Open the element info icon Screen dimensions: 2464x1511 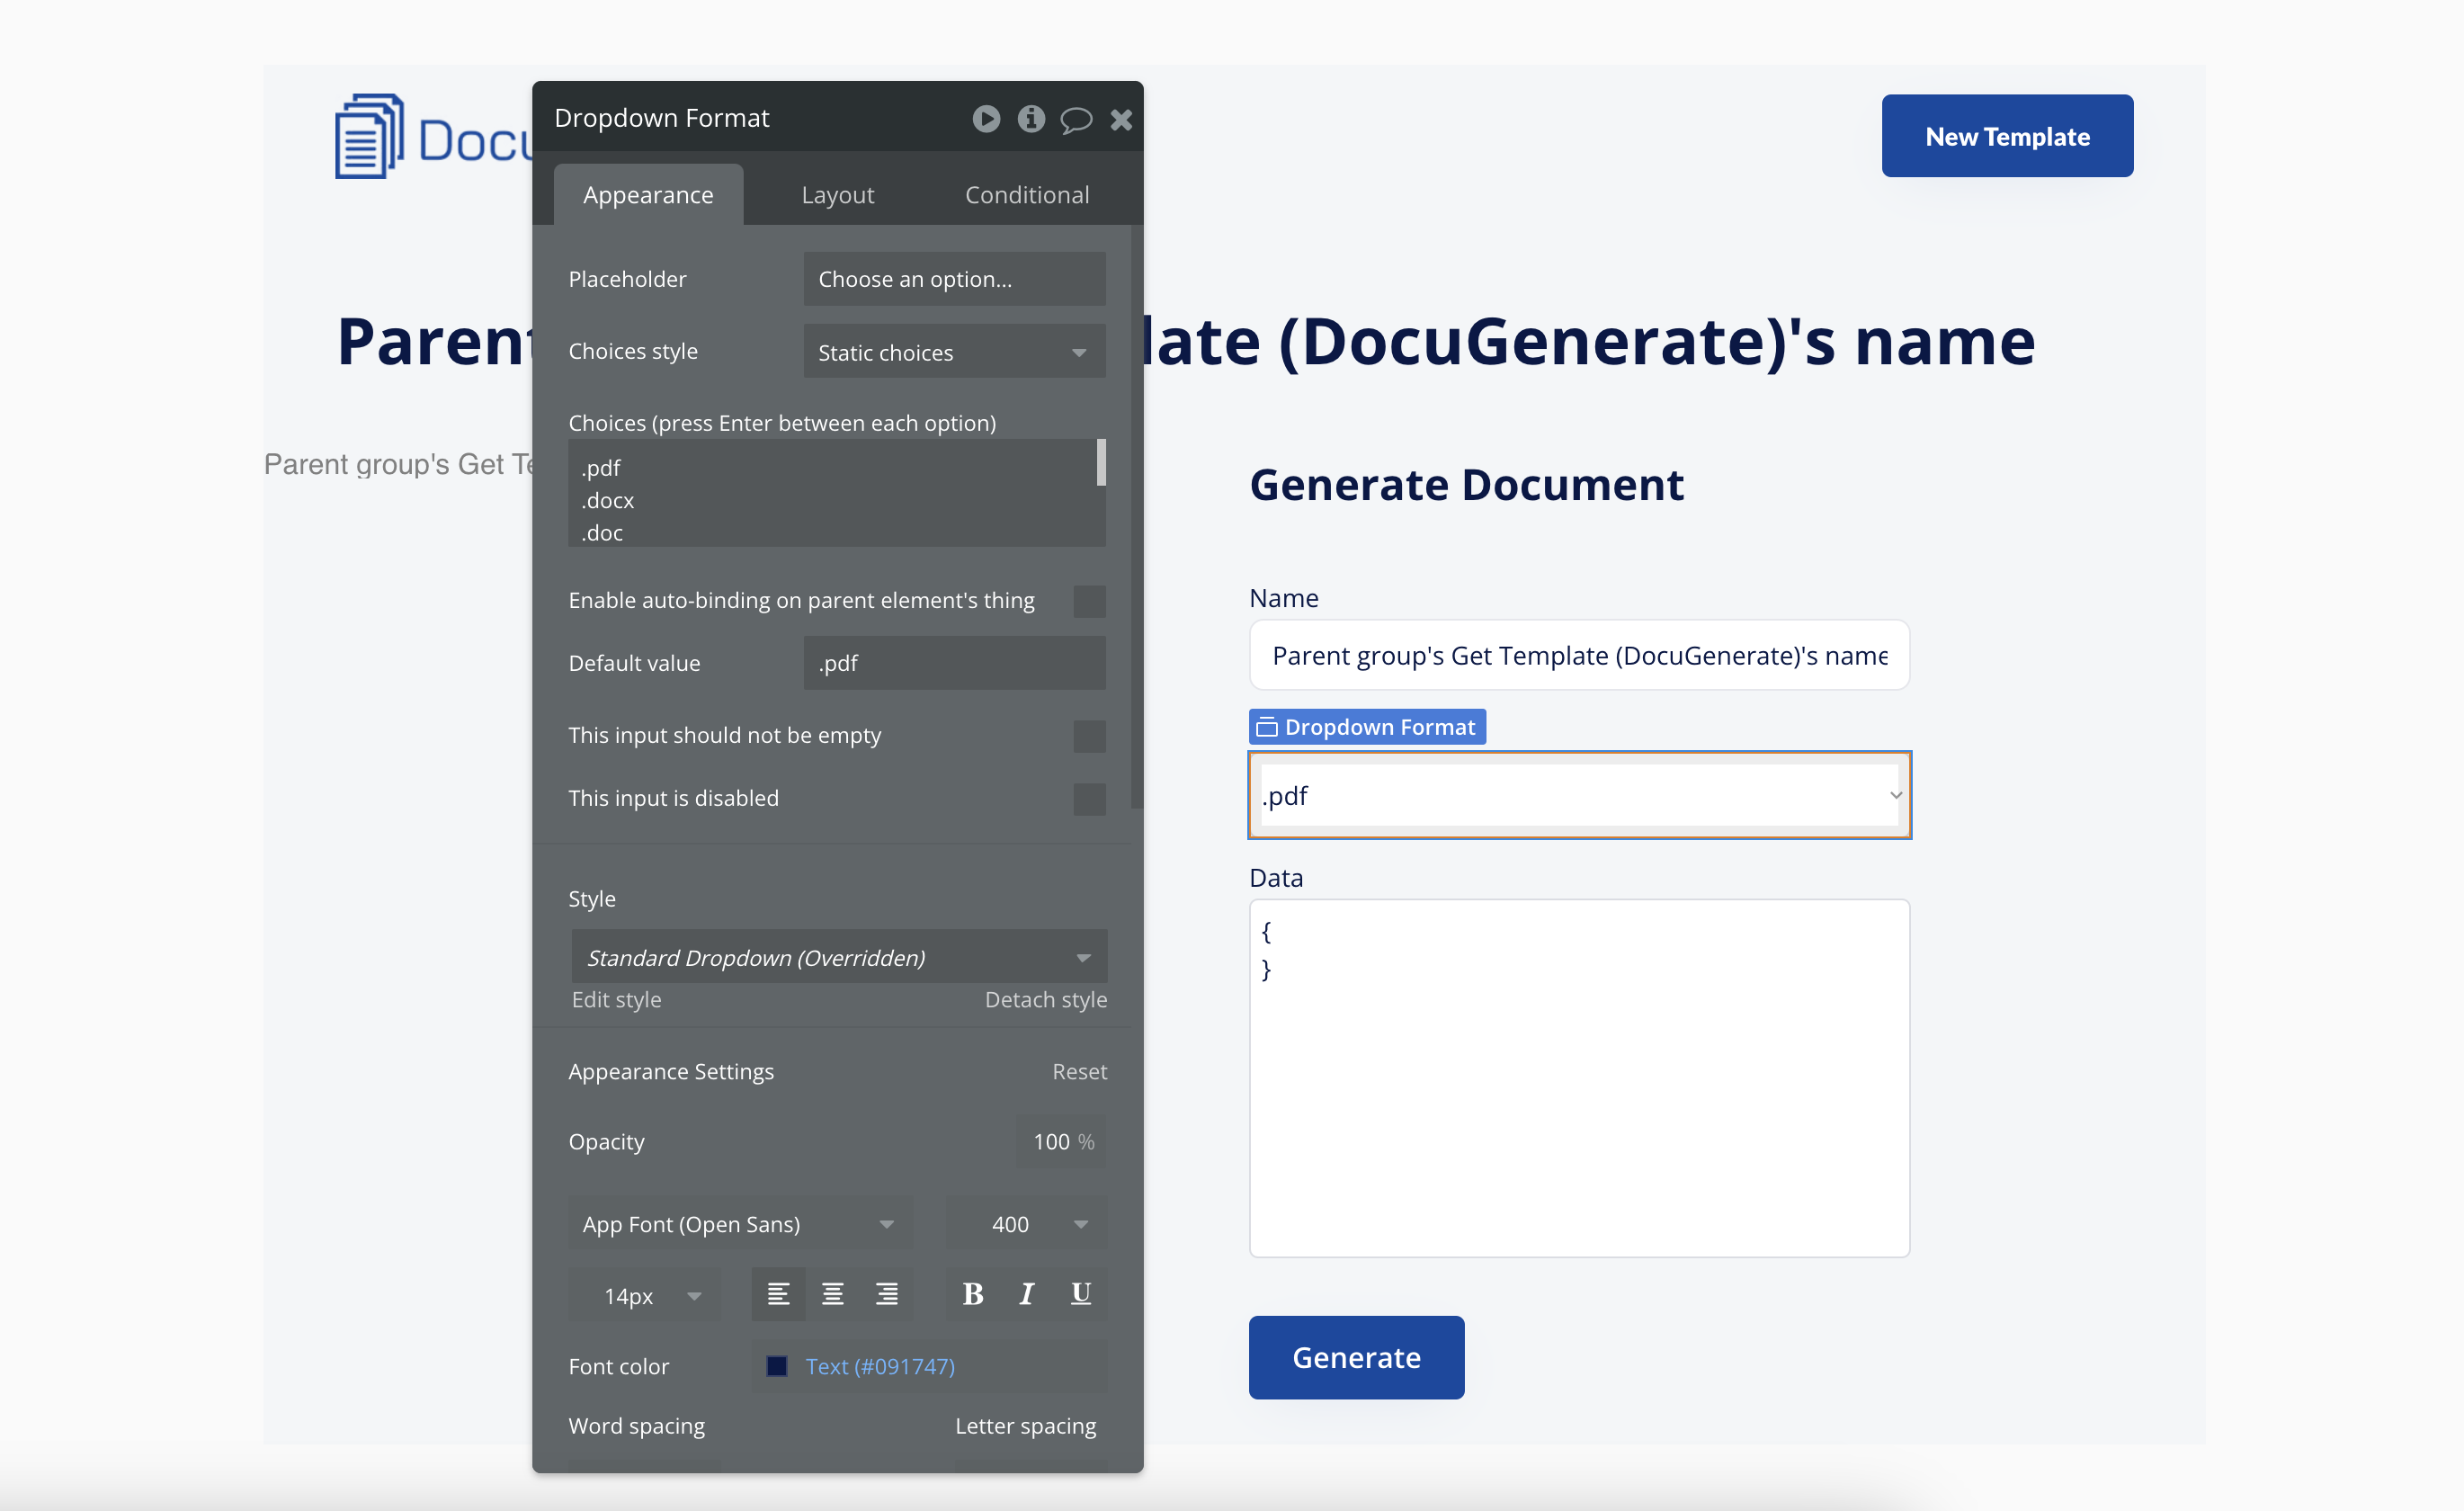[1031, 119]
